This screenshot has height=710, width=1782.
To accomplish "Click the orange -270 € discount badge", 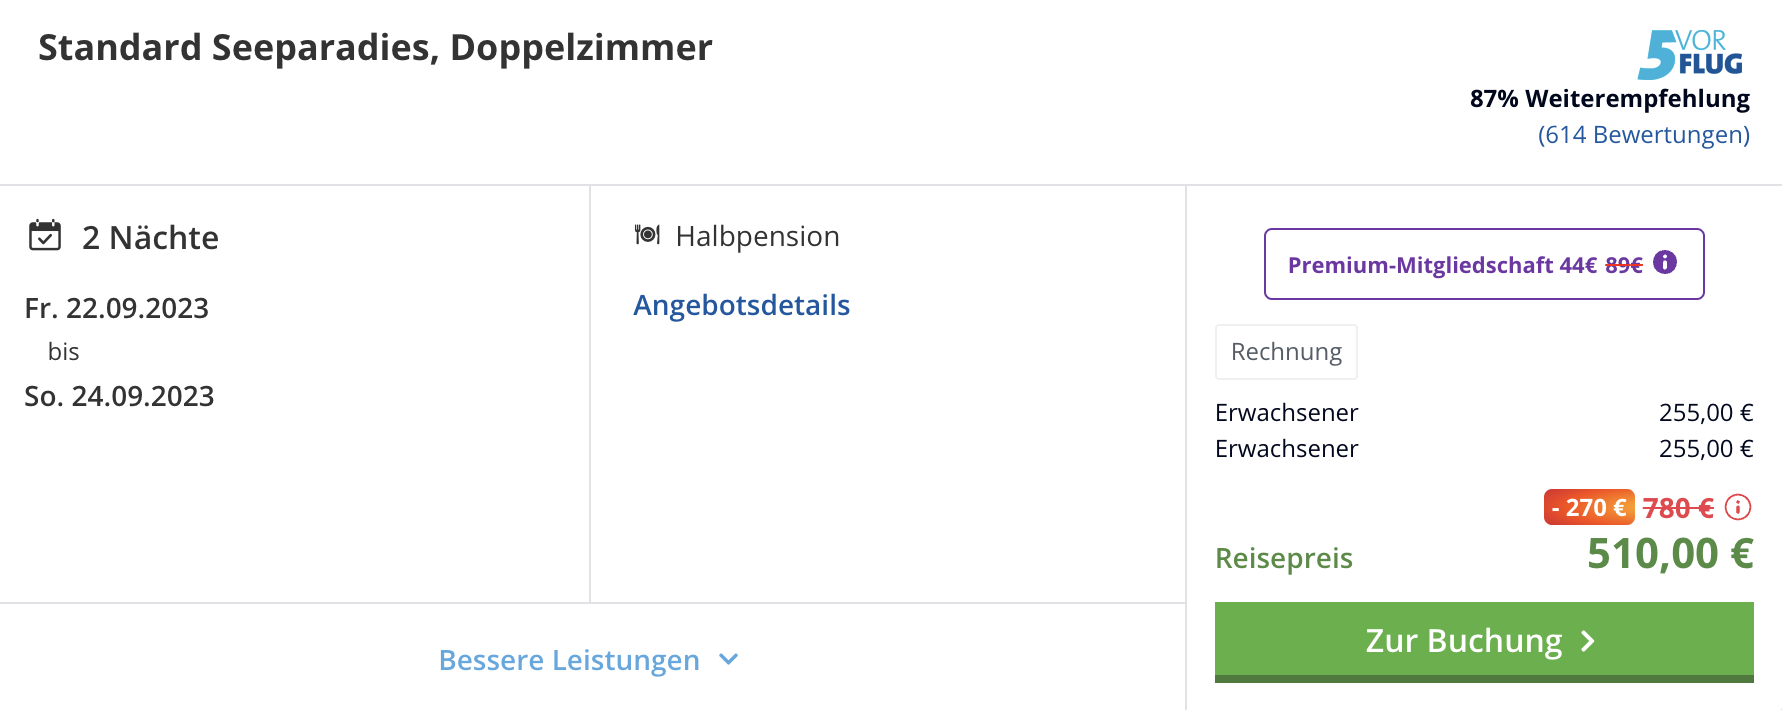I will 1589,507.
